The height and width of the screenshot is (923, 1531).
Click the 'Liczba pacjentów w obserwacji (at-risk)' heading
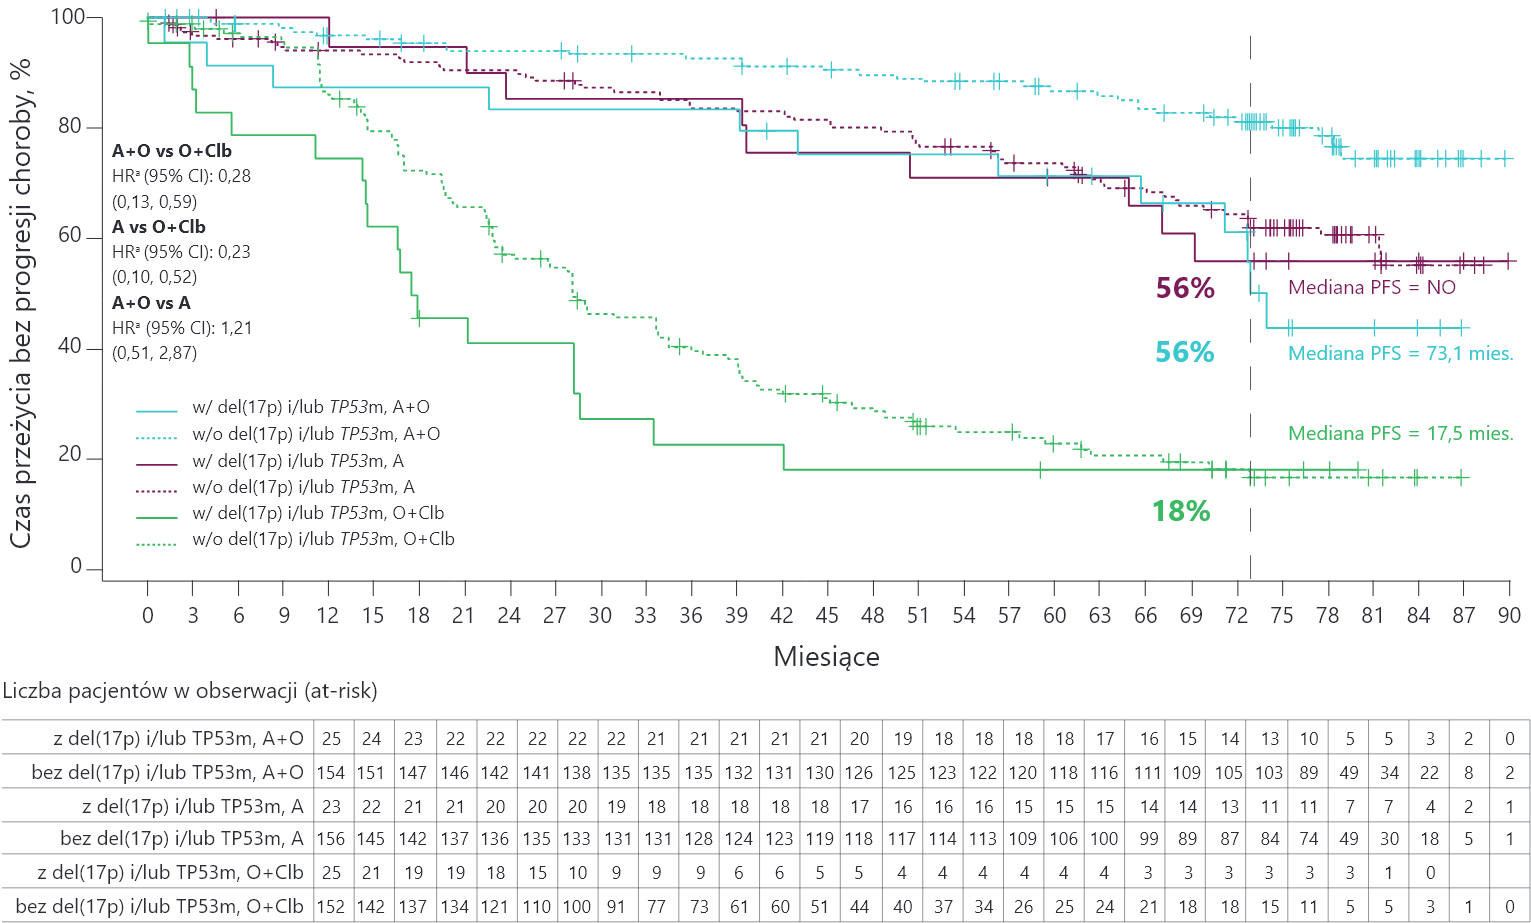point(191,691)
